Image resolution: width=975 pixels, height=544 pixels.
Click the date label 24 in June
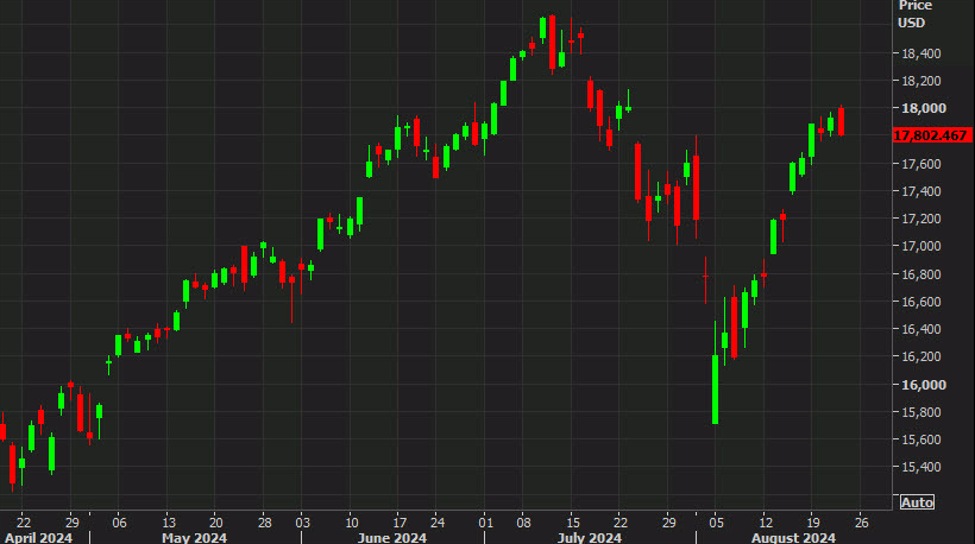point(437,522)
